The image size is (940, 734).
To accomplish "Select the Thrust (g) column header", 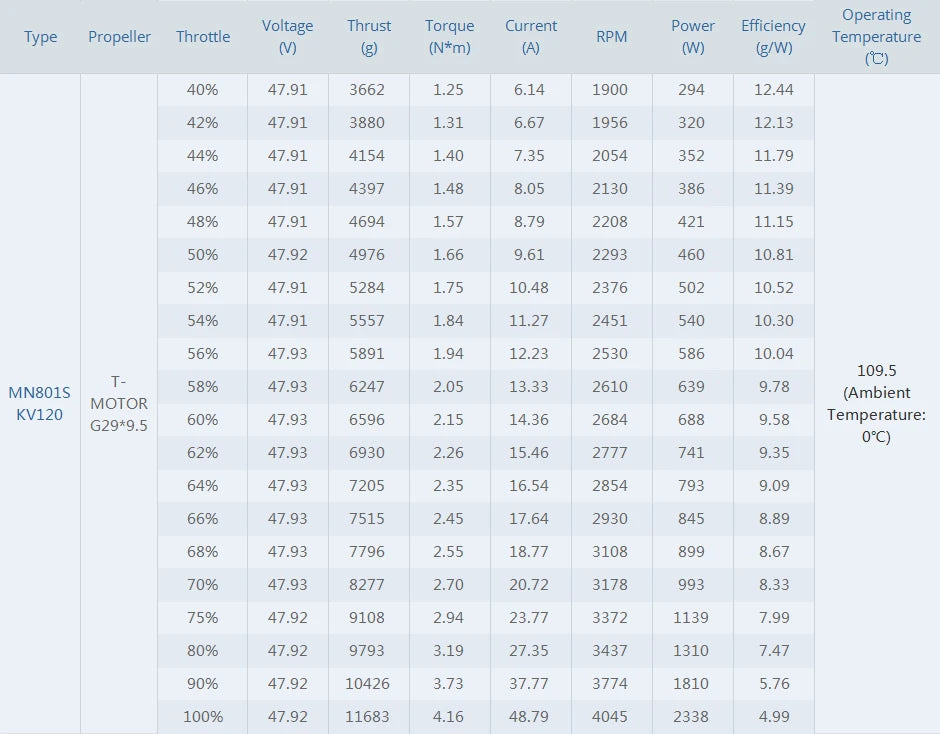I will click(369, 37).
